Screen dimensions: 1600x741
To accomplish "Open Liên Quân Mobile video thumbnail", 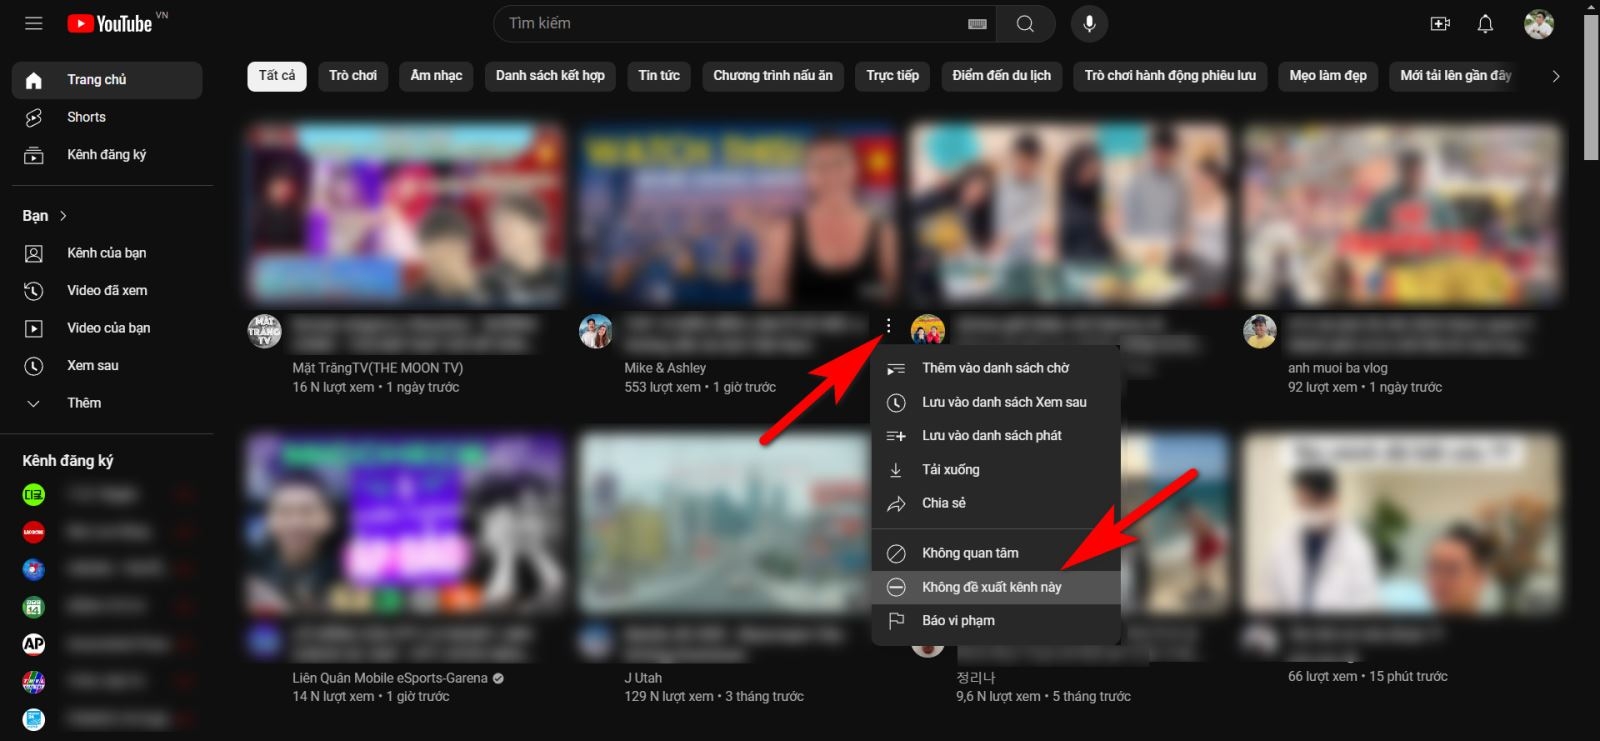I will [x=406, y=524].
